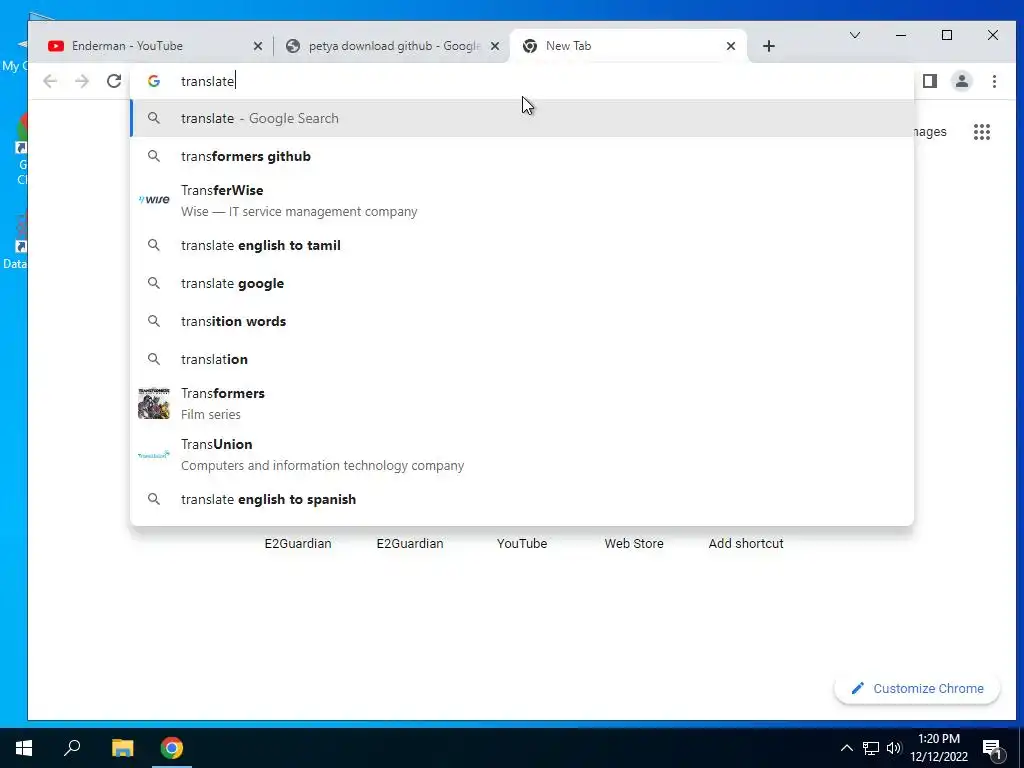1024x768 pixels.
Task: Click the Add shortcut button
Action: pyautogui.click(x=746, y=543)
